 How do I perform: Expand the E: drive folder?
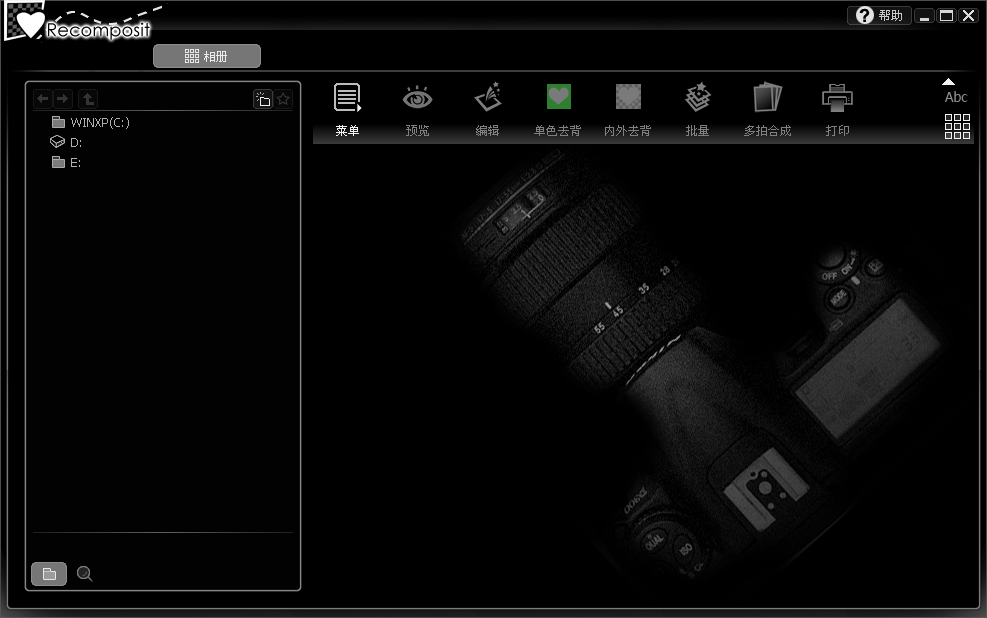(x=75, y=163)
